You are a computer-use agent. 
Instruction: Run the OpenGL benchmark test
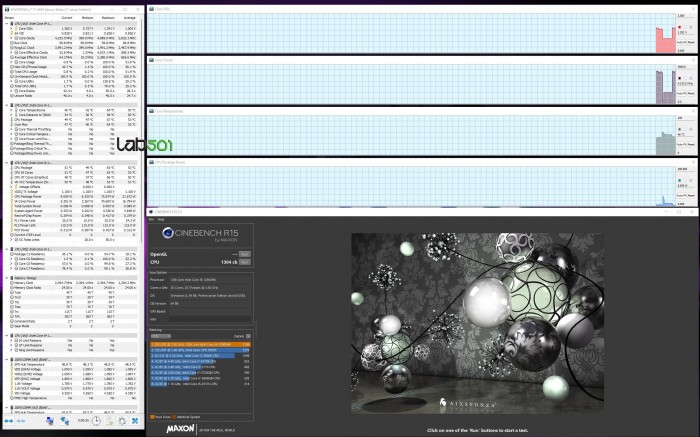pos(245,252)
